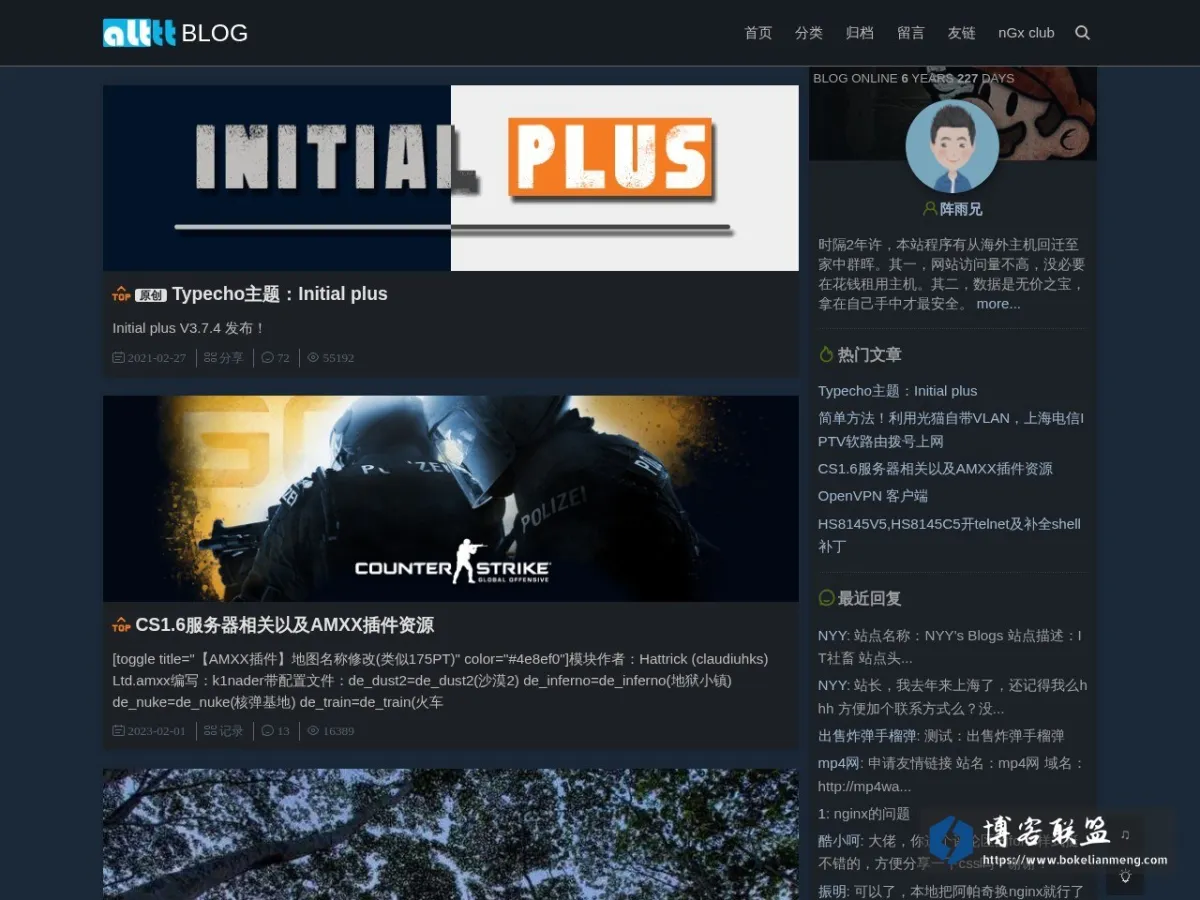The width and height of the screenshot is (1200, 900).
Task: Click the author name 阵雨兄
Action: (961, 209)
